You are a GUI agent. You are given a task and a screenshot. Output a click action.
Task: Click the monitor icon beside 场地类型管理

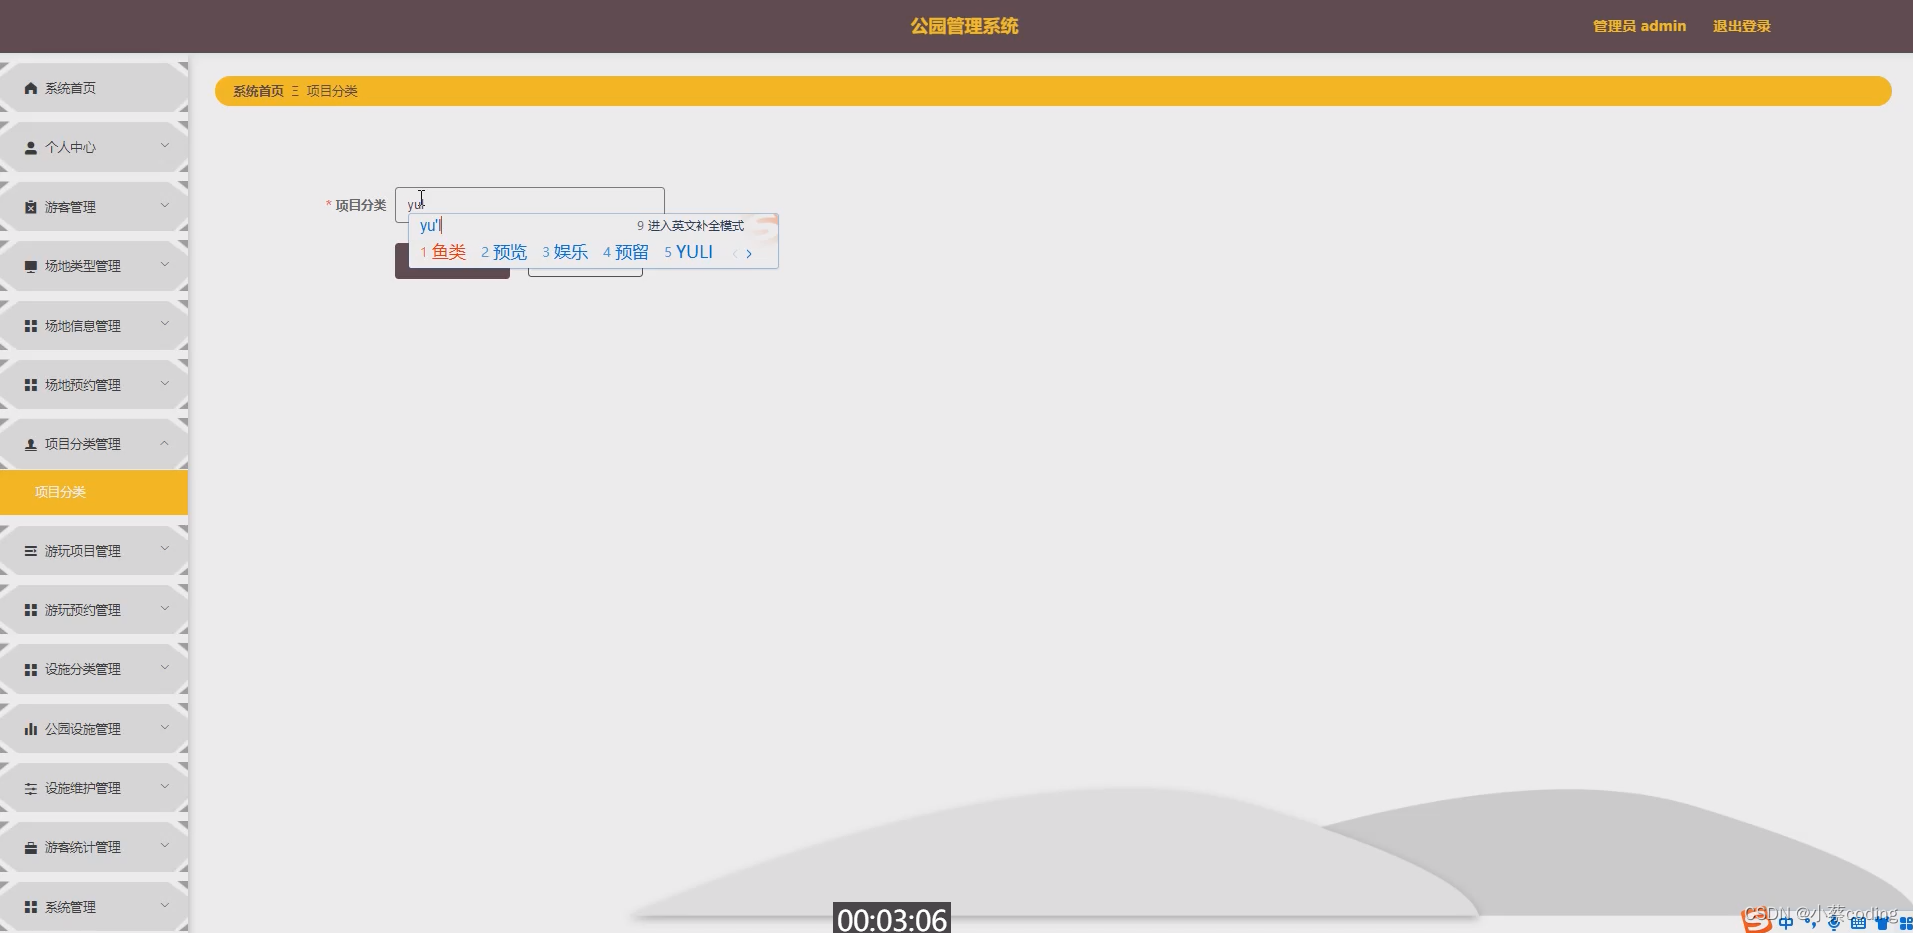31,266
